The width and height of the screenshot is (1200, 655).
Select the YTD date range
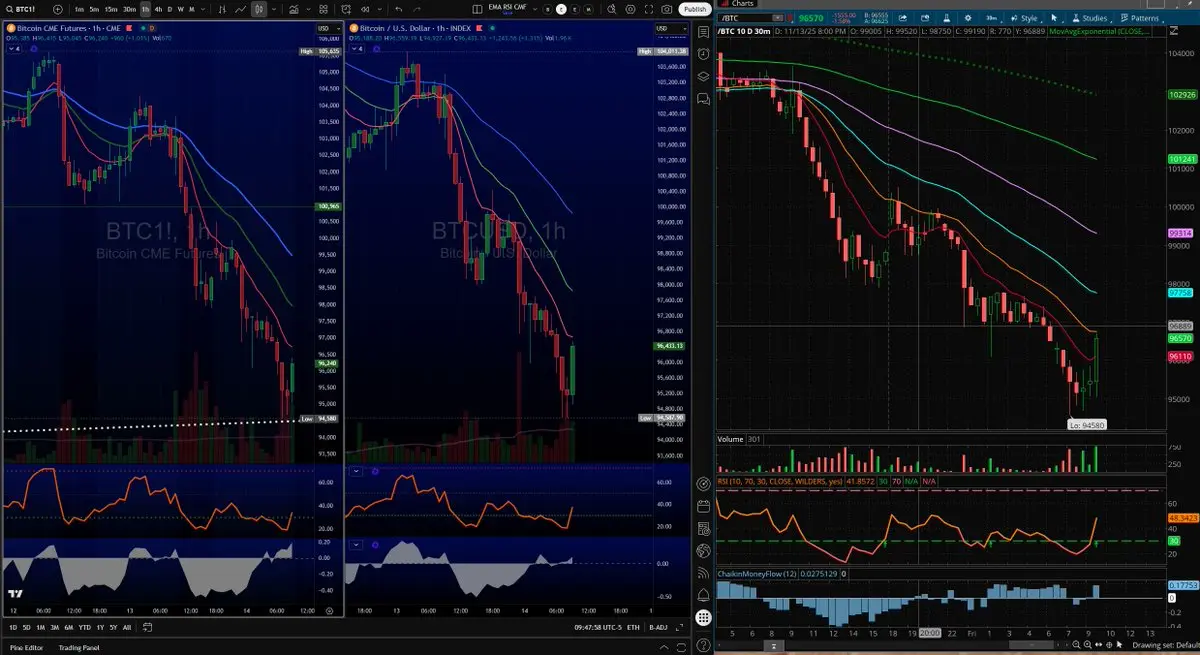pos(85,627)
